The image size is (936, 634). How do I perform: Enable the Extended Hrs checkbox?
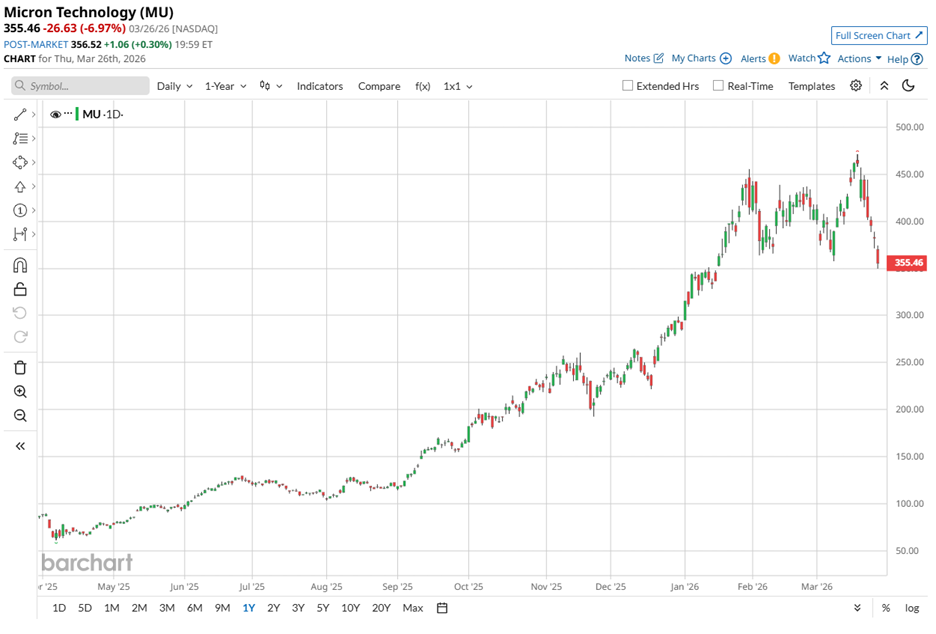coord(628,86)
